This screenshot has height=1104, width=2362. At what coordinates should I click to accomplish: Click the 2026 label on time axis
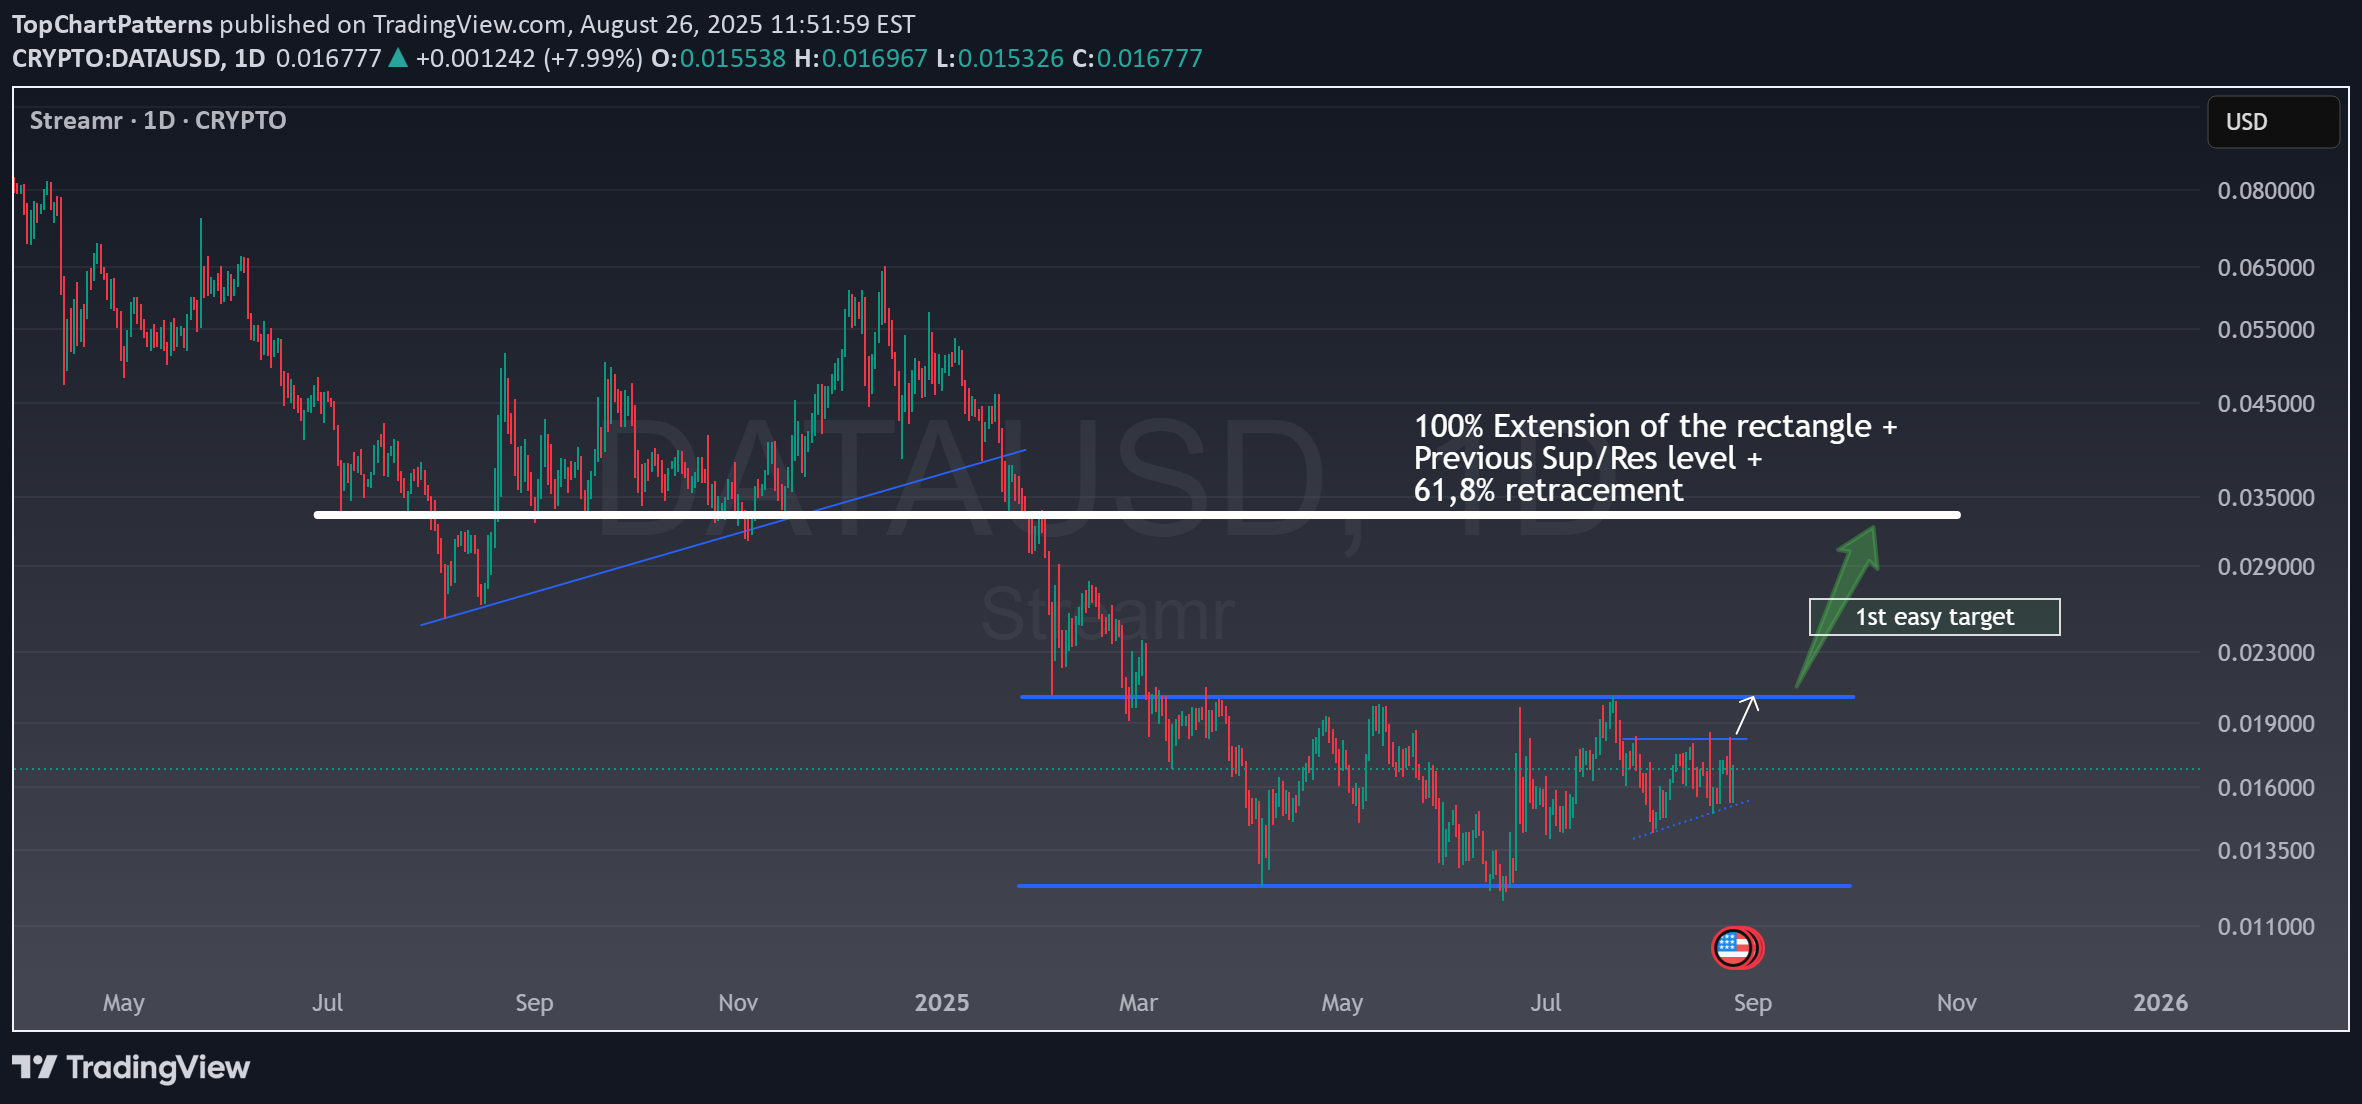2160,1003
